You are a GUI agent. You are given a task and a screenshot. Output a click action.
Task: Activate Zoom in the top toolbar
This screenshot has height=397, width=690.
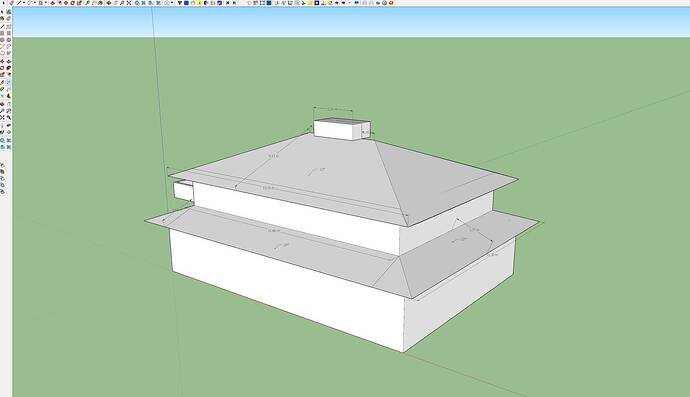click(122, 3)
